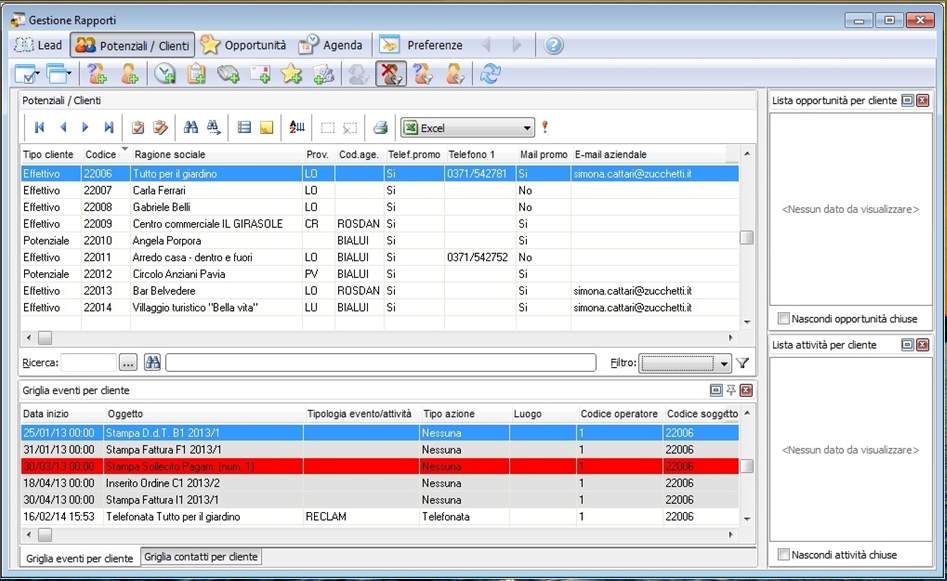Select red row Stampa Sollecito Pagam.
The width and height of the screenshot is (947, 581).
pyautogui.click(x=380, y=466)
